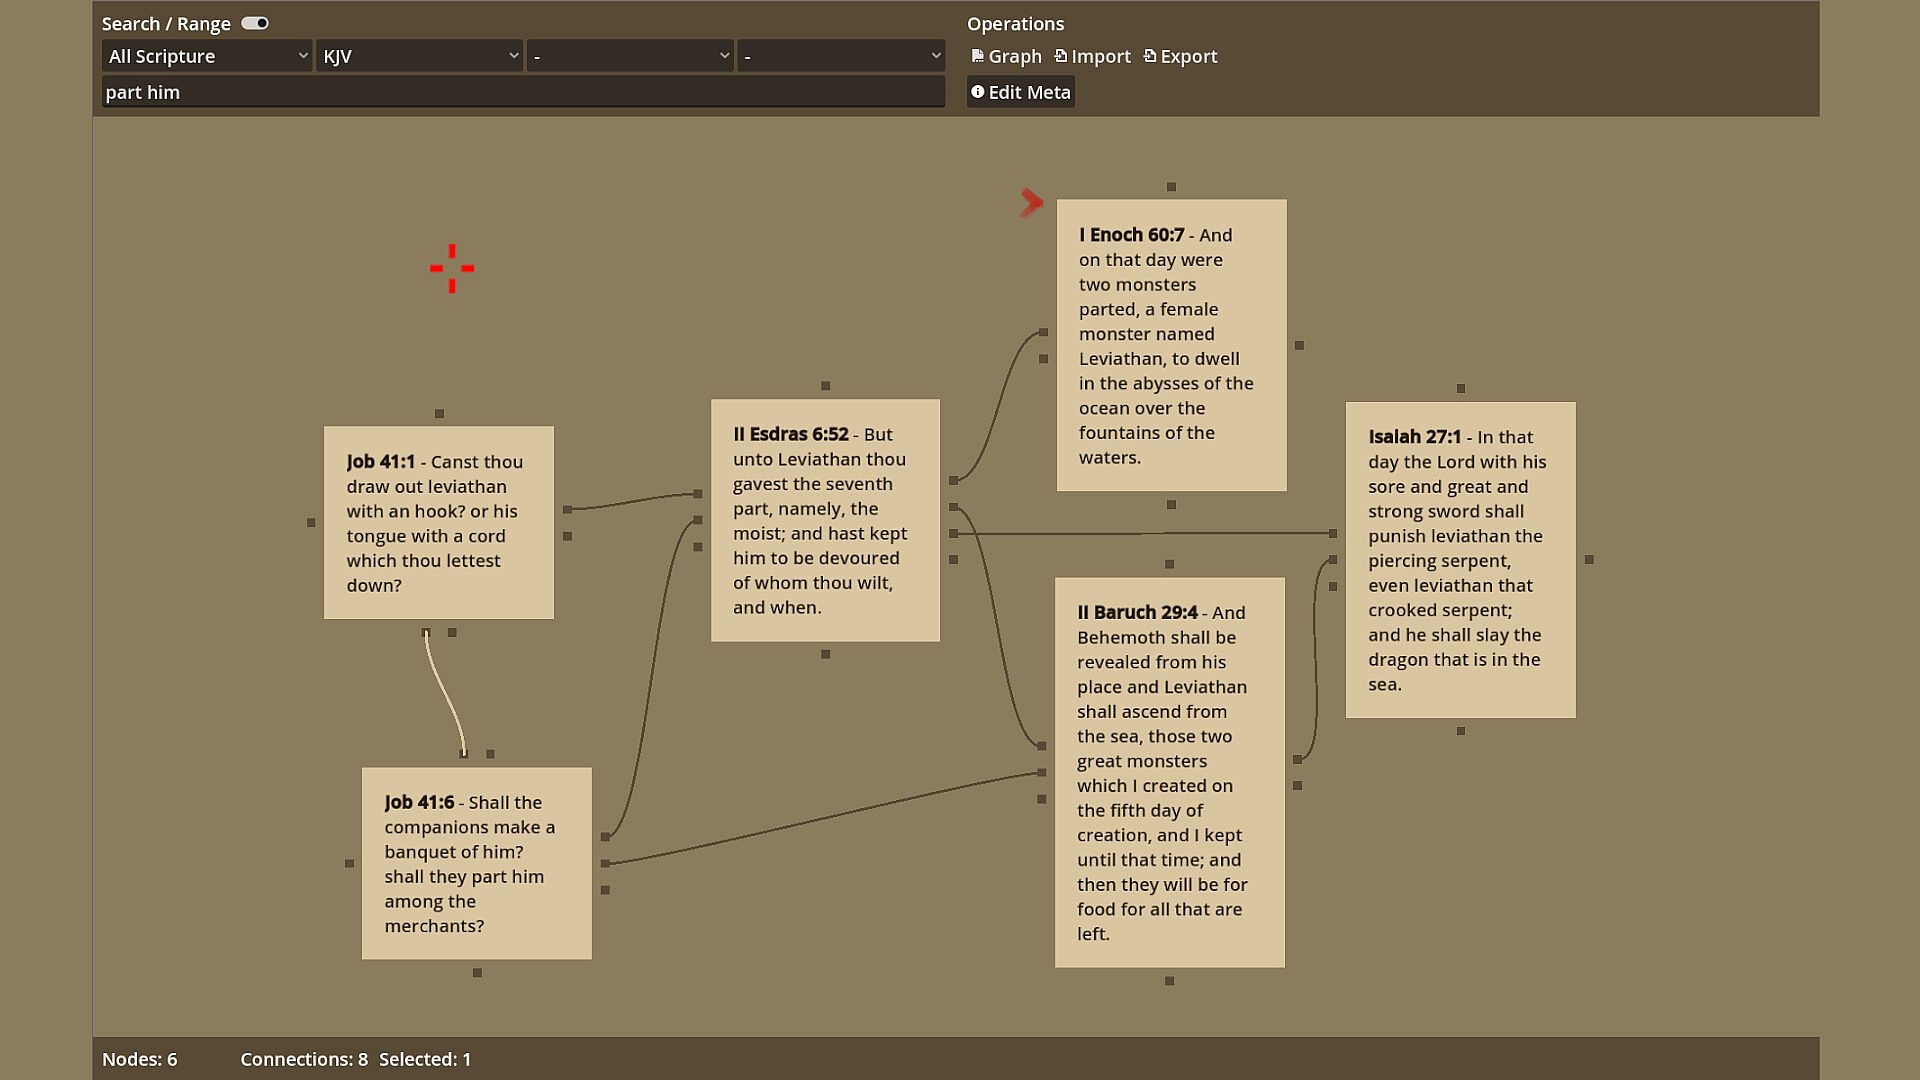Click the Export operation label
Image resolution: width=1920 pixels, height=1080 pixels.
(1188, 56)
